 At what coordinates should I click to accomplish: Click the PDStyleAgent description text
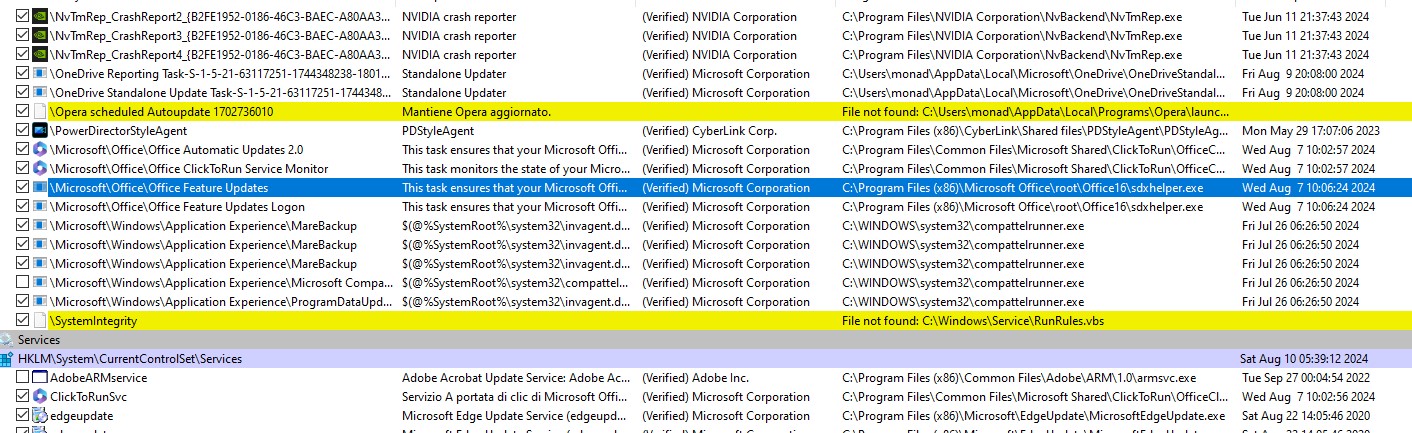438,131
